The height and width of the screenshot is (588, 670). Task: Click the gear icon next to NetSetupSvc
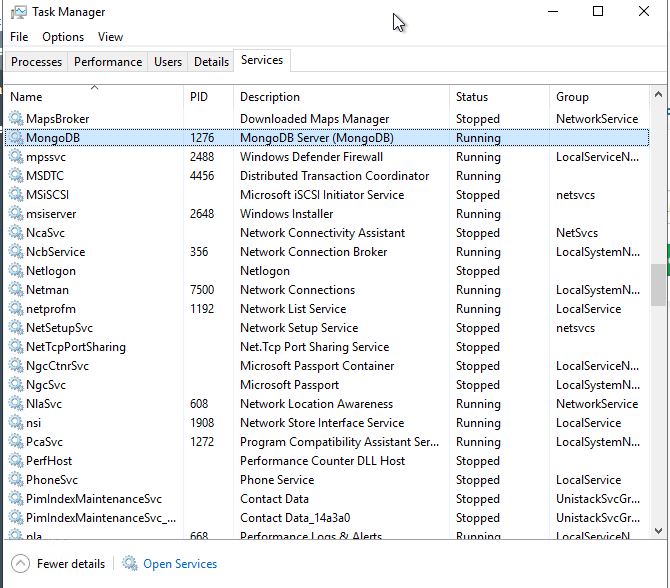click(16, 327)
